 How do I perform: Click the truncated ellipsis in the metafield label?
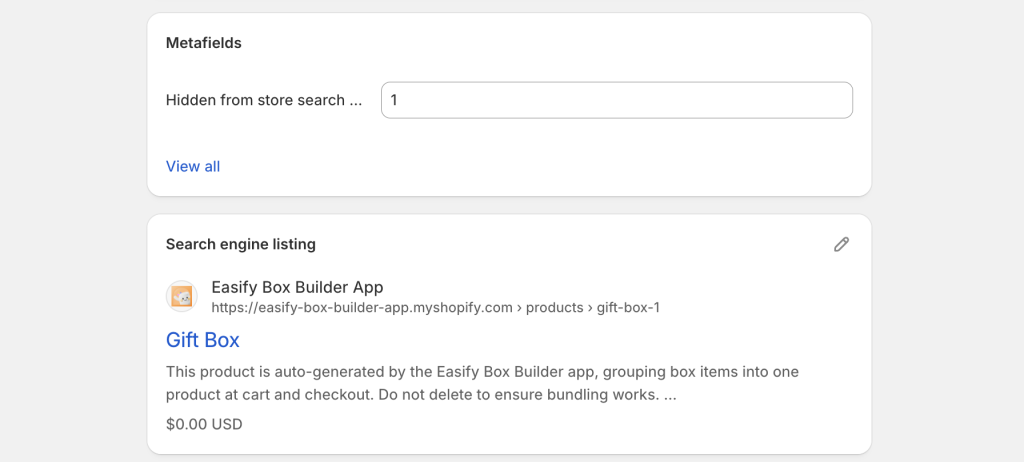pyautogui.click(x=355, y=100)
